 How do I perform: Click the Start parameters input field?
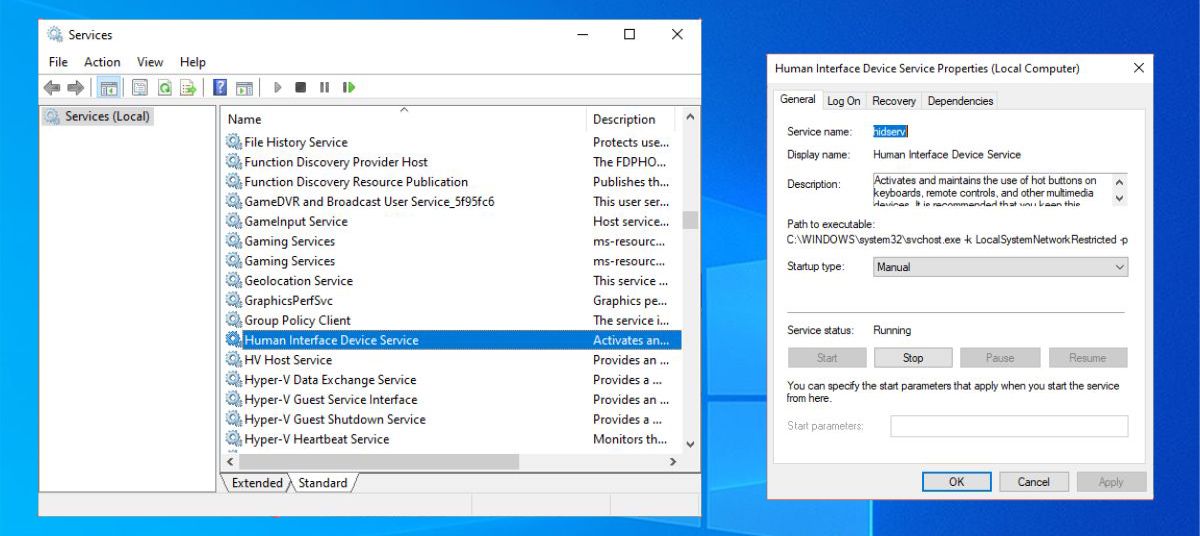click(1009, 426)
